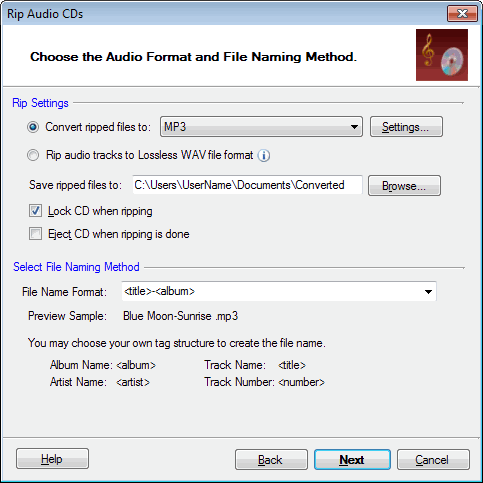Select Rip audio tracks to Lossless WAV option

pos(33,155)
